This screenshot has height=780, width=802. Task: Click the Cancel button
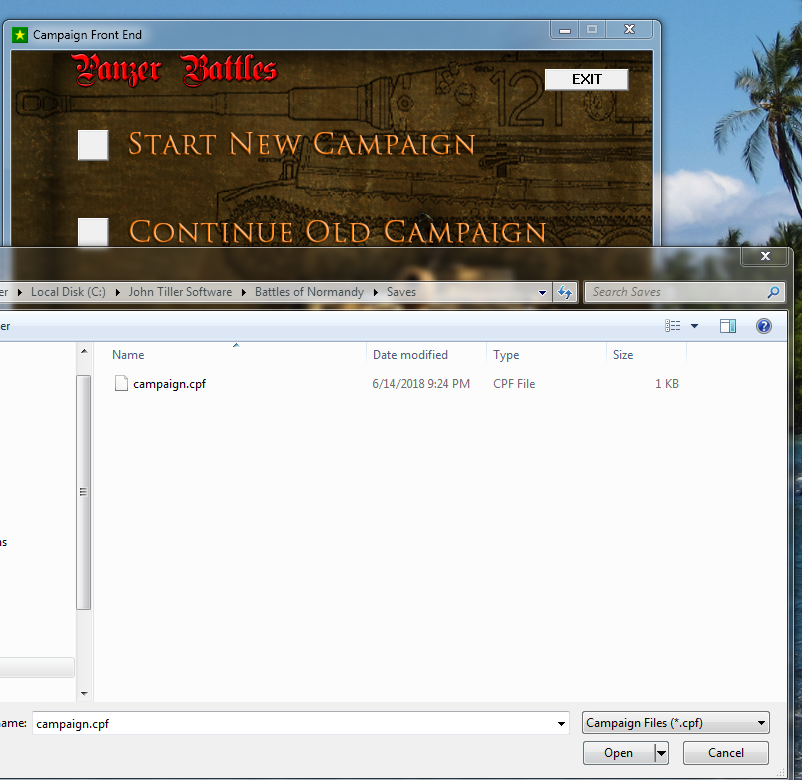click(x=725, y=753)
